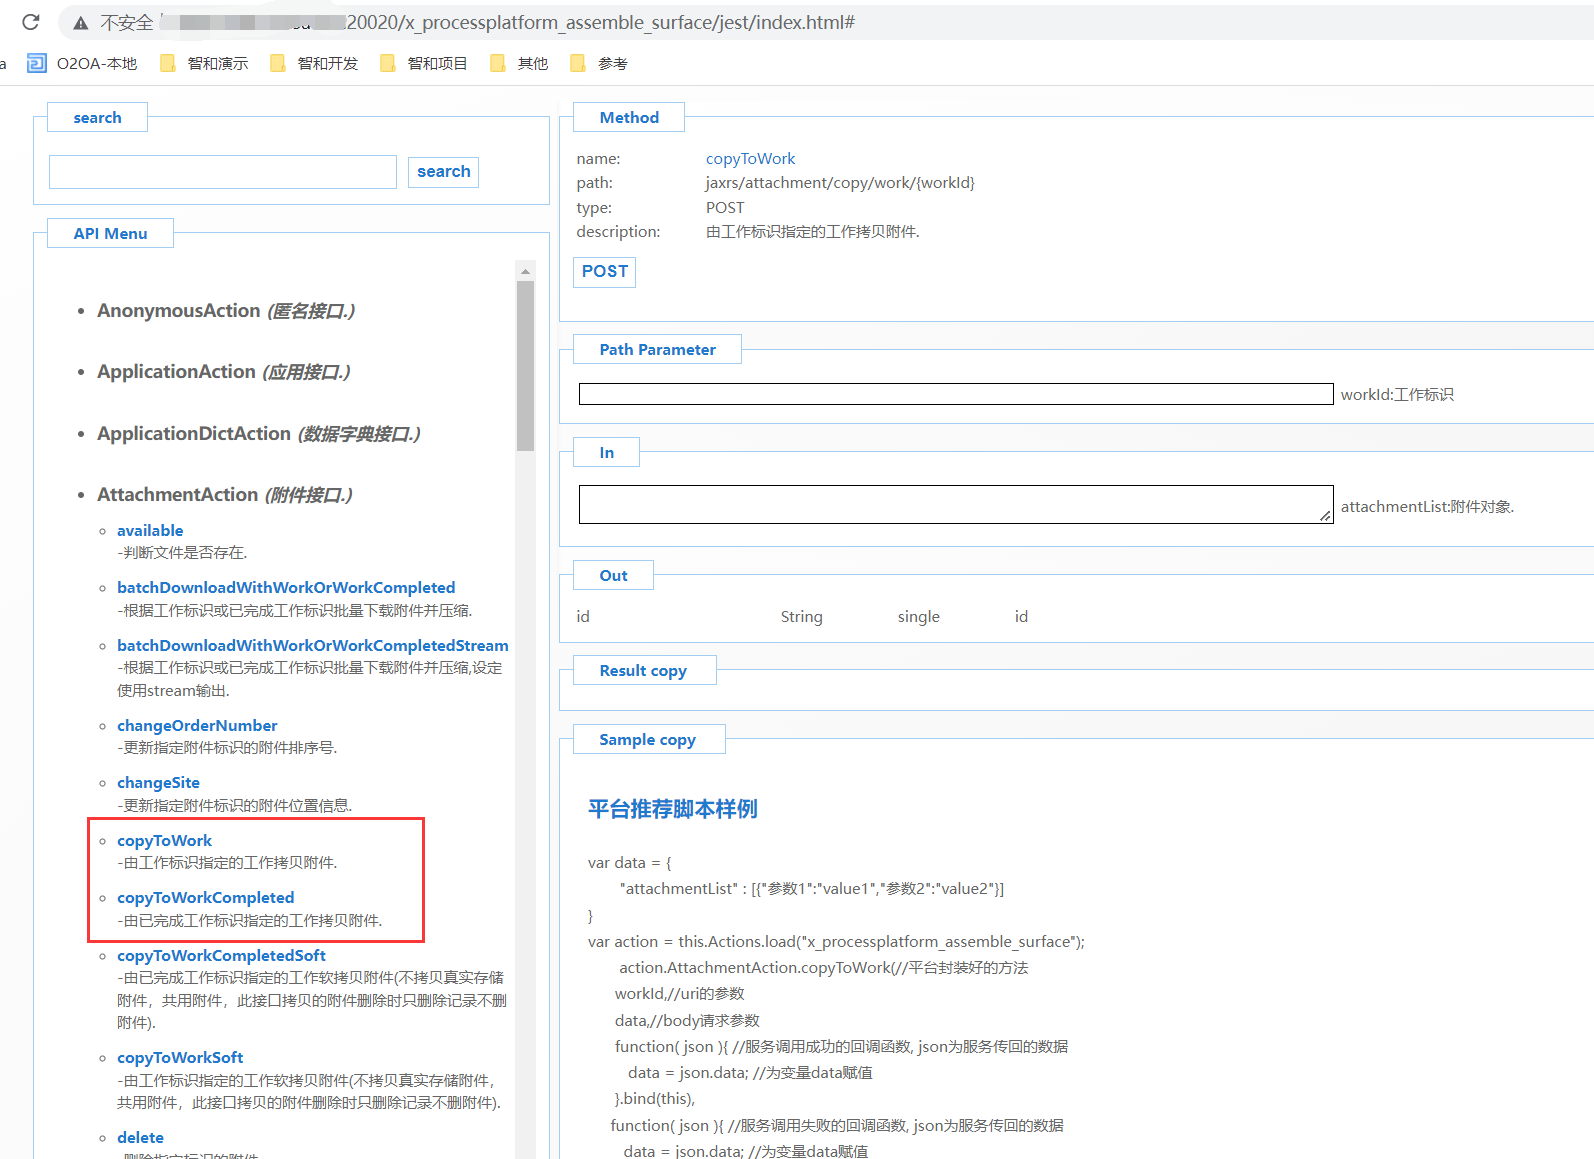1594x1159 pixels.
Task: Click the API menu scrollbar thumb
Action: click(525, 366)
